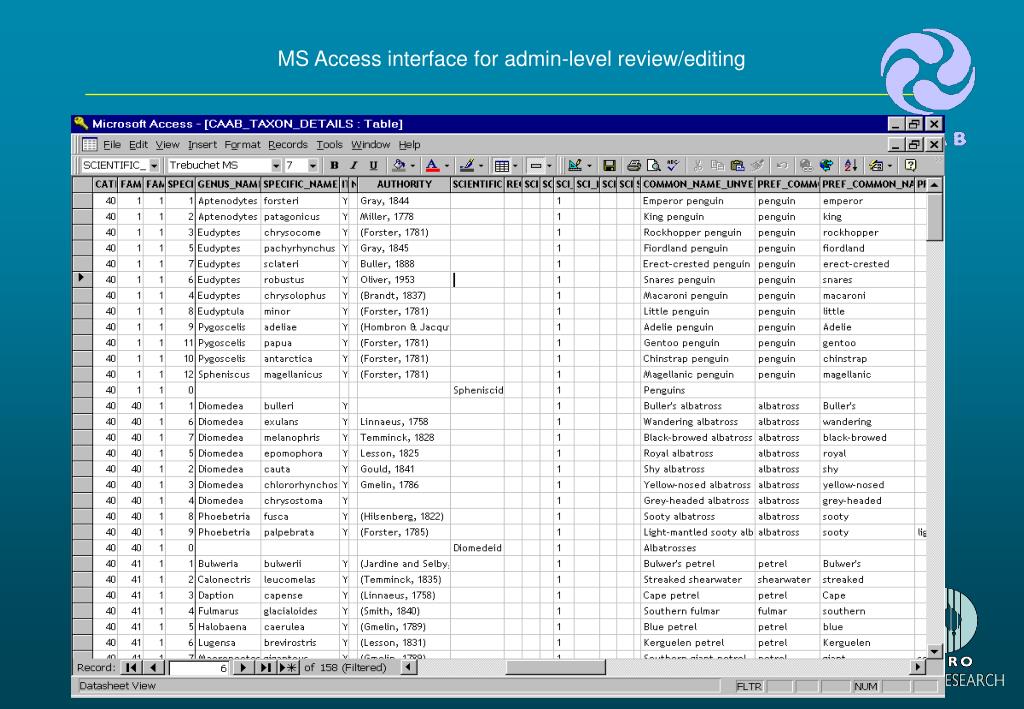
Task: Expand the fill color dropdown arrow
Action: 413,165
